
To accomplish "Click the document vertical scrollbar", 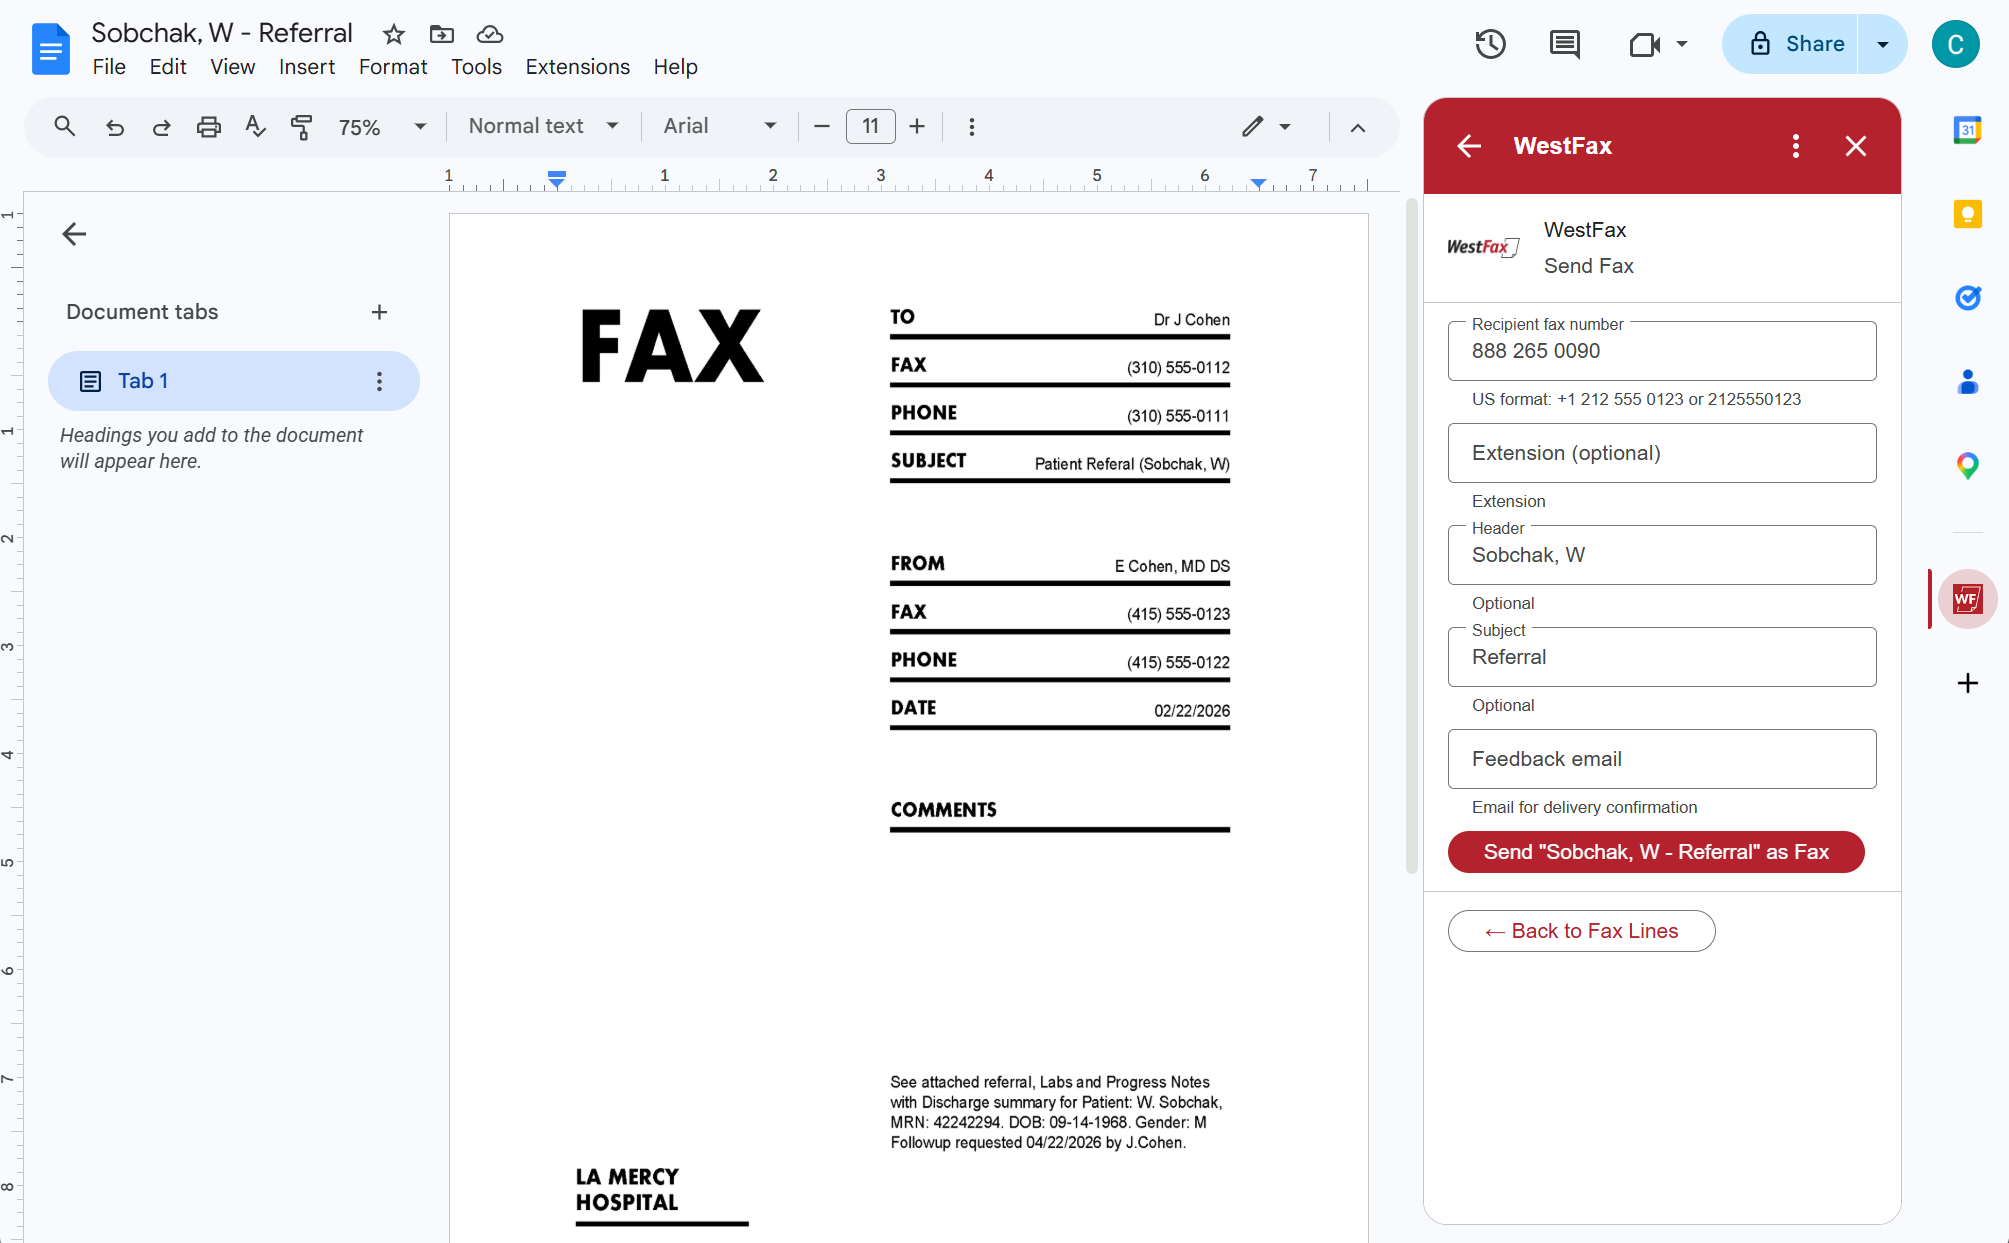I will [x=1412, y=535].
